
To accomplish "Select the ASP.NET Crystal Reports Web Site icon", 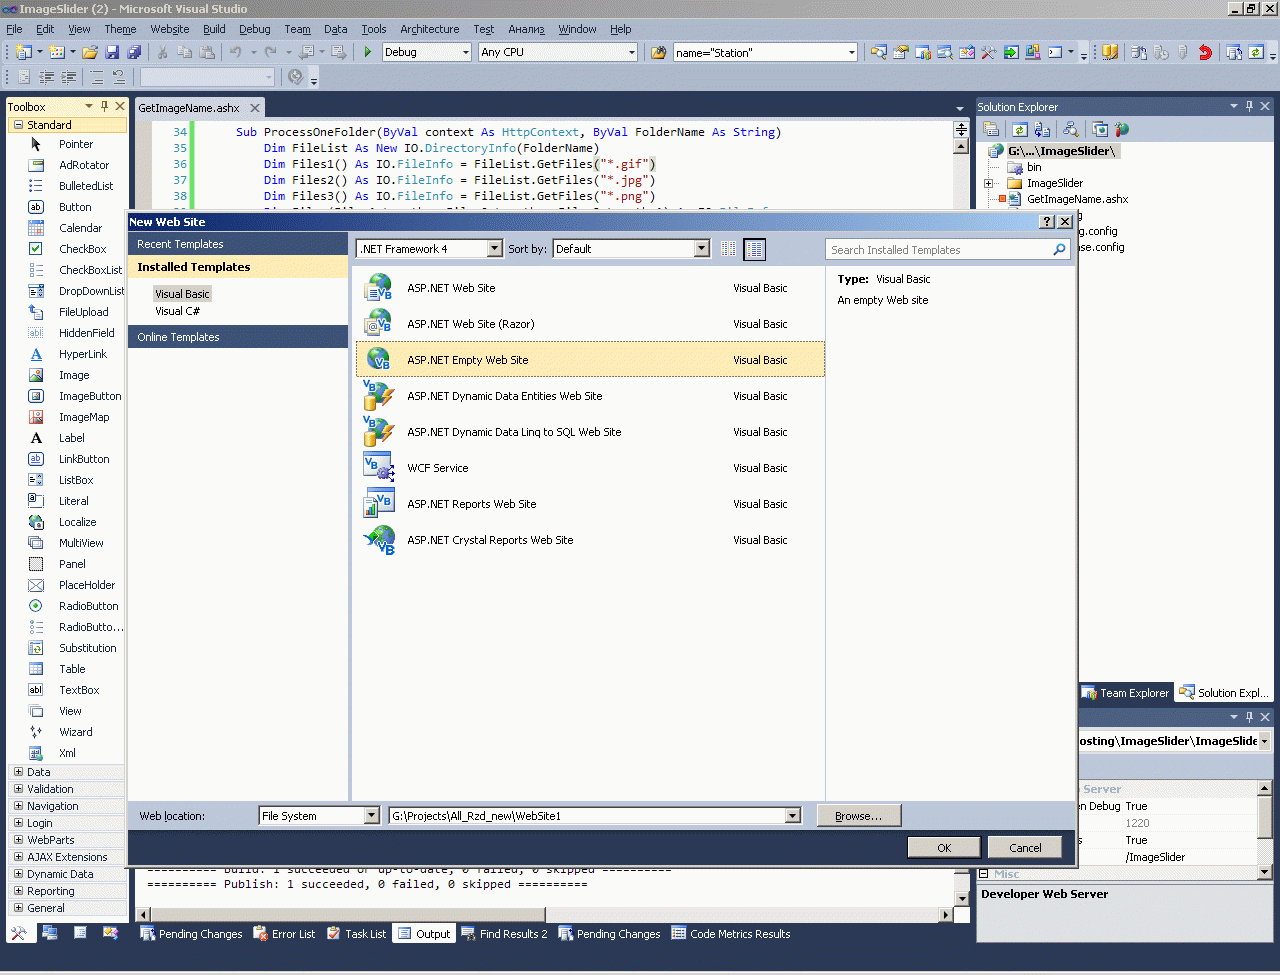I will pyautogui.click(x=379, y=540).
